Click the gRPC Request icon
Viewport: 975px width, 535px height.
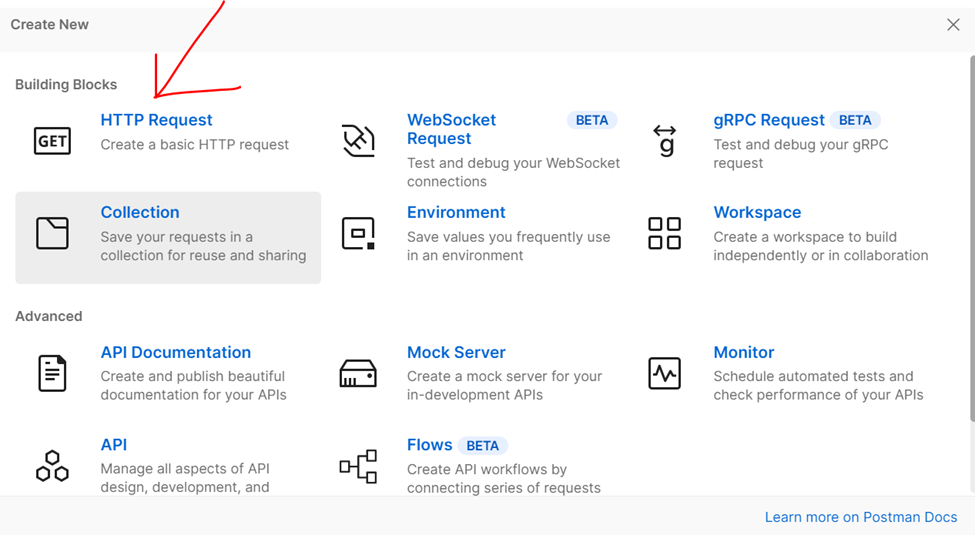pos(665,141)
